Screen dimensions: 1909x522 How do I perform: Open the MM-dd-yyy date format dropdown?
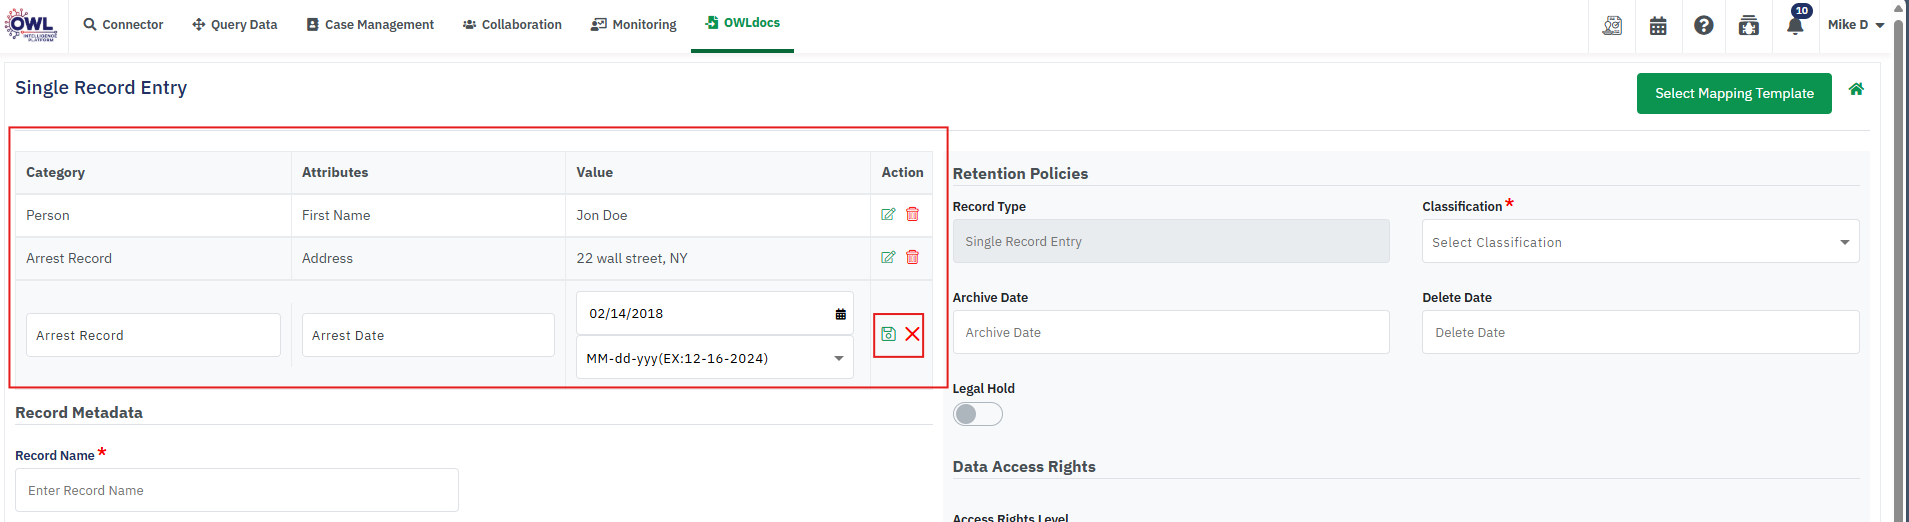pos(714,358)
